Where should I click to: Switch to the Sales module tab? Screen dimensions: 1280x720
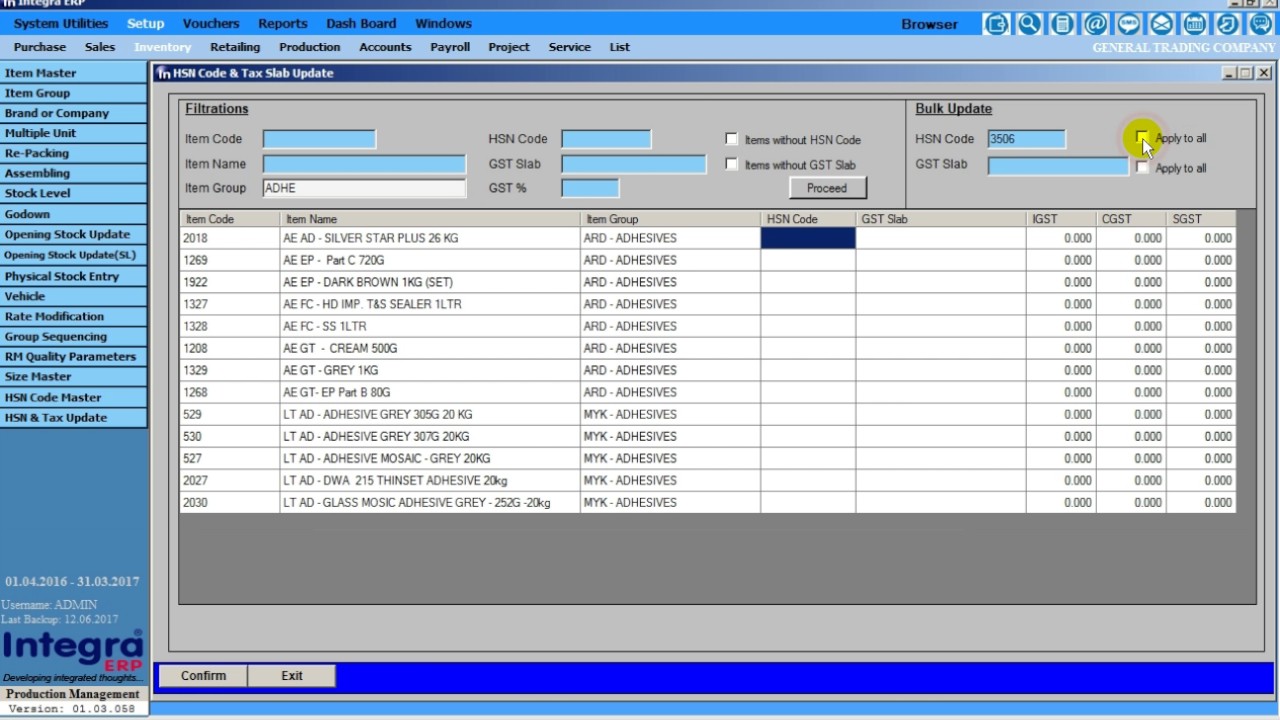(x=100, y=47)
